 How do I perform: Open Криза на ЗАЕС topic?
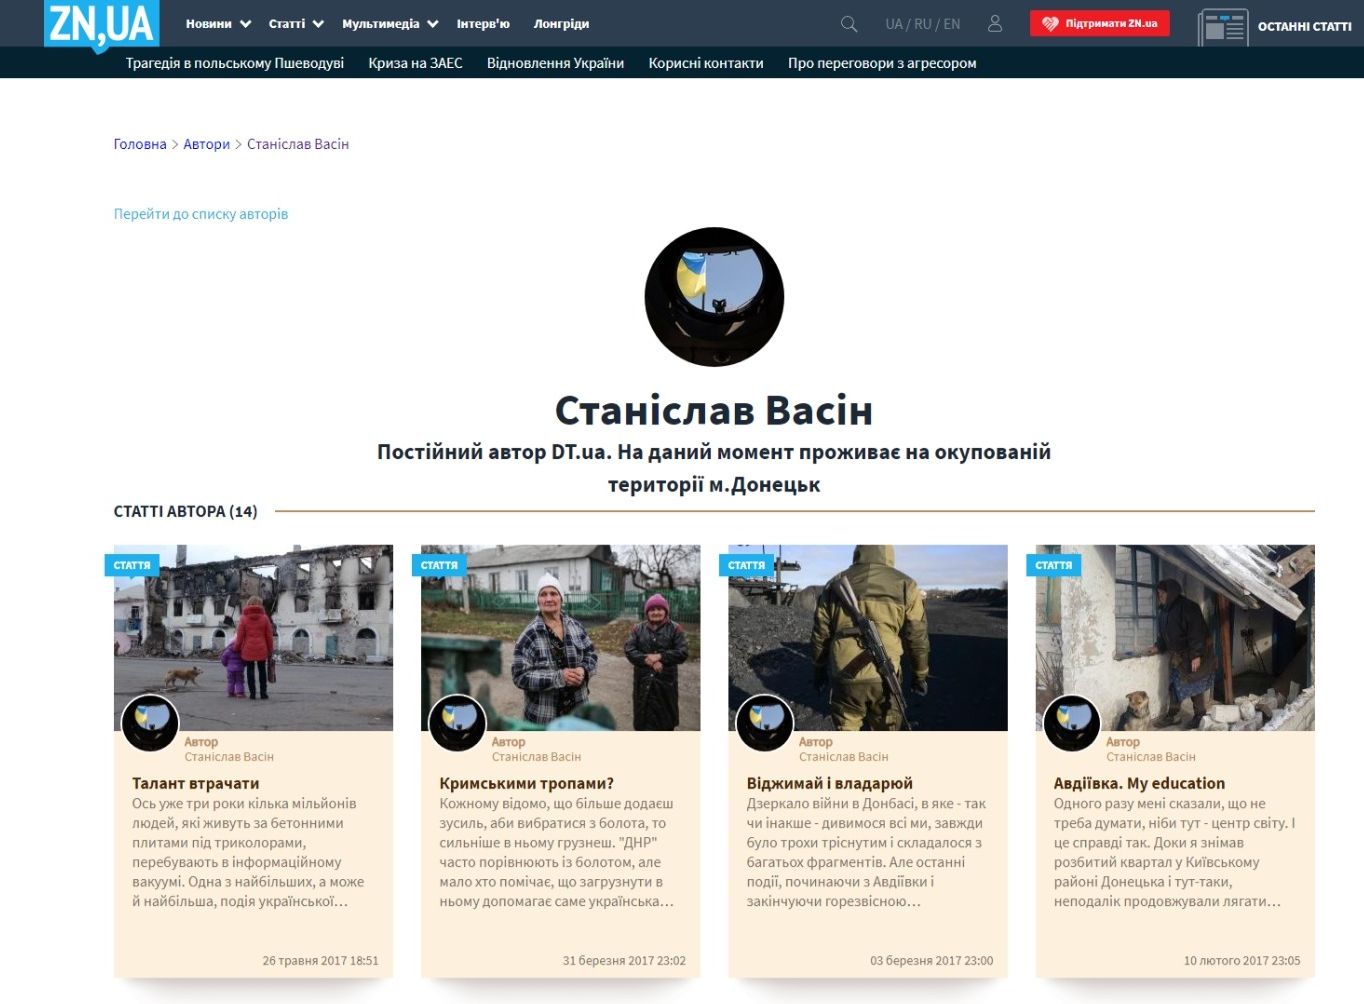pyautogui.click(x=415, y=63)
